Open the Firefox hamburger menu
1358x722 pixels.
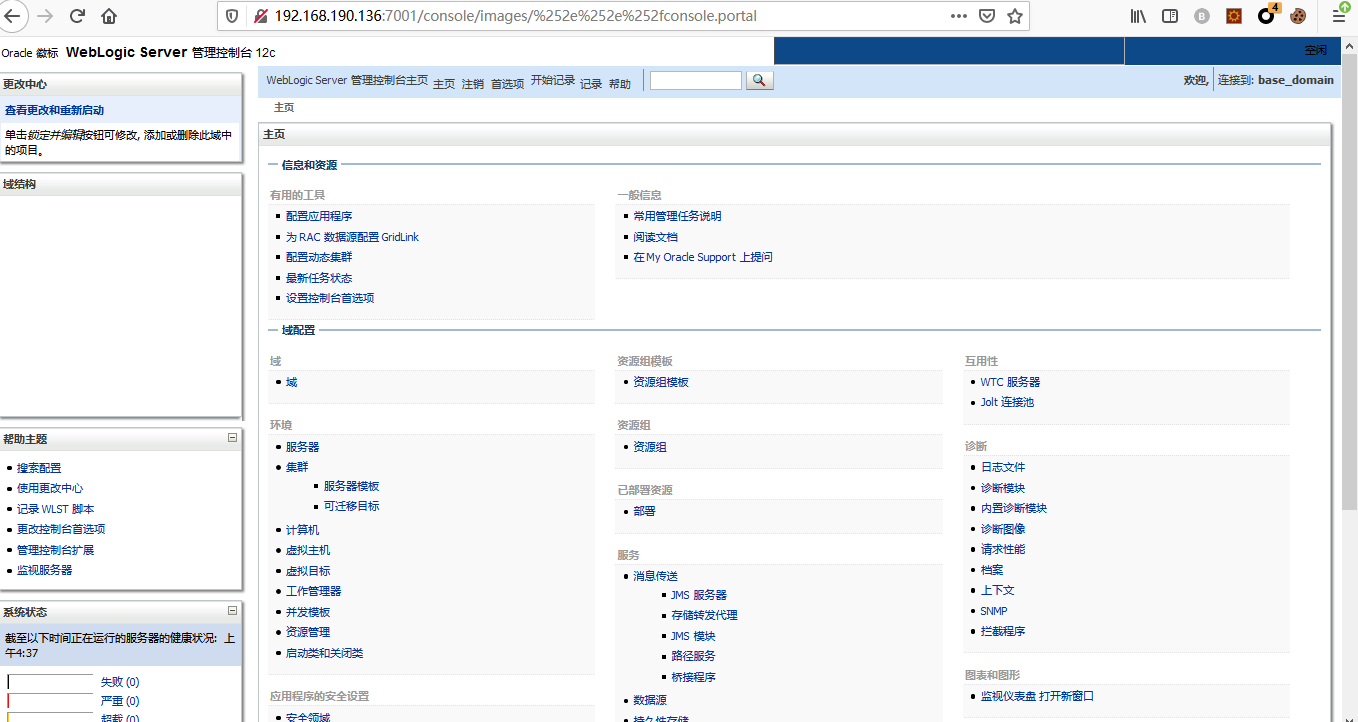pos(1339,14)
